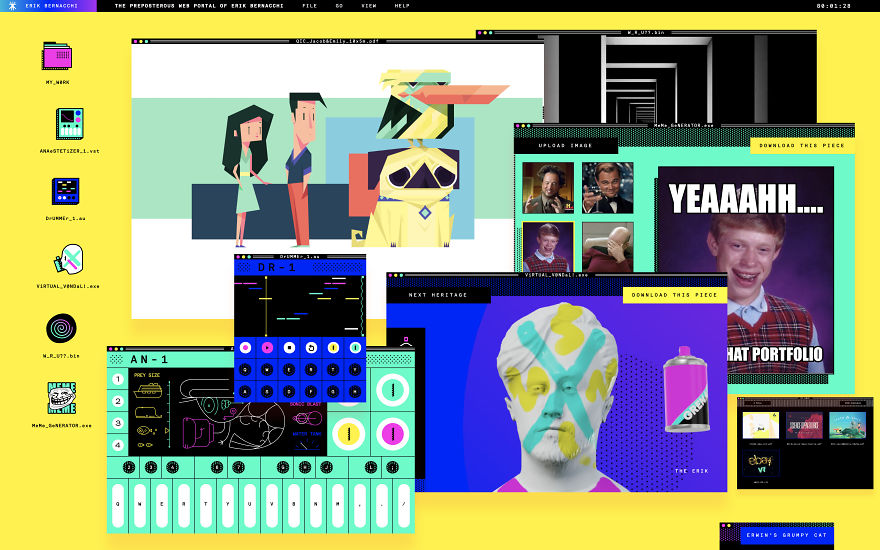Select preset 1 in AN-1 synth

tap(118, 379)
